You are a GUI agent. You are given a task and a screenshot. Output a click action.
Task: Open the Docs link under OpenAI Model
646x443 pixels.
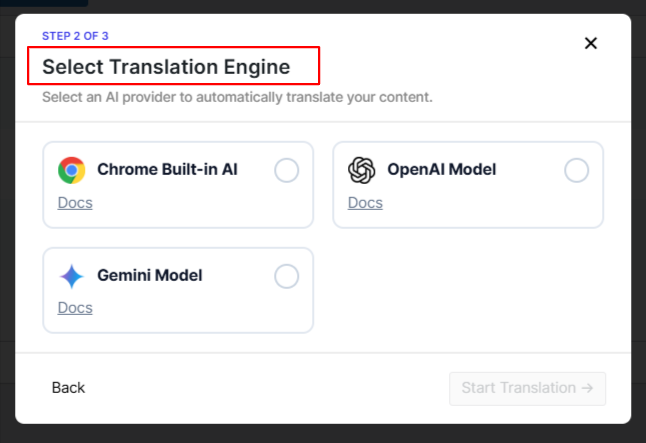(x=365, y=202)
